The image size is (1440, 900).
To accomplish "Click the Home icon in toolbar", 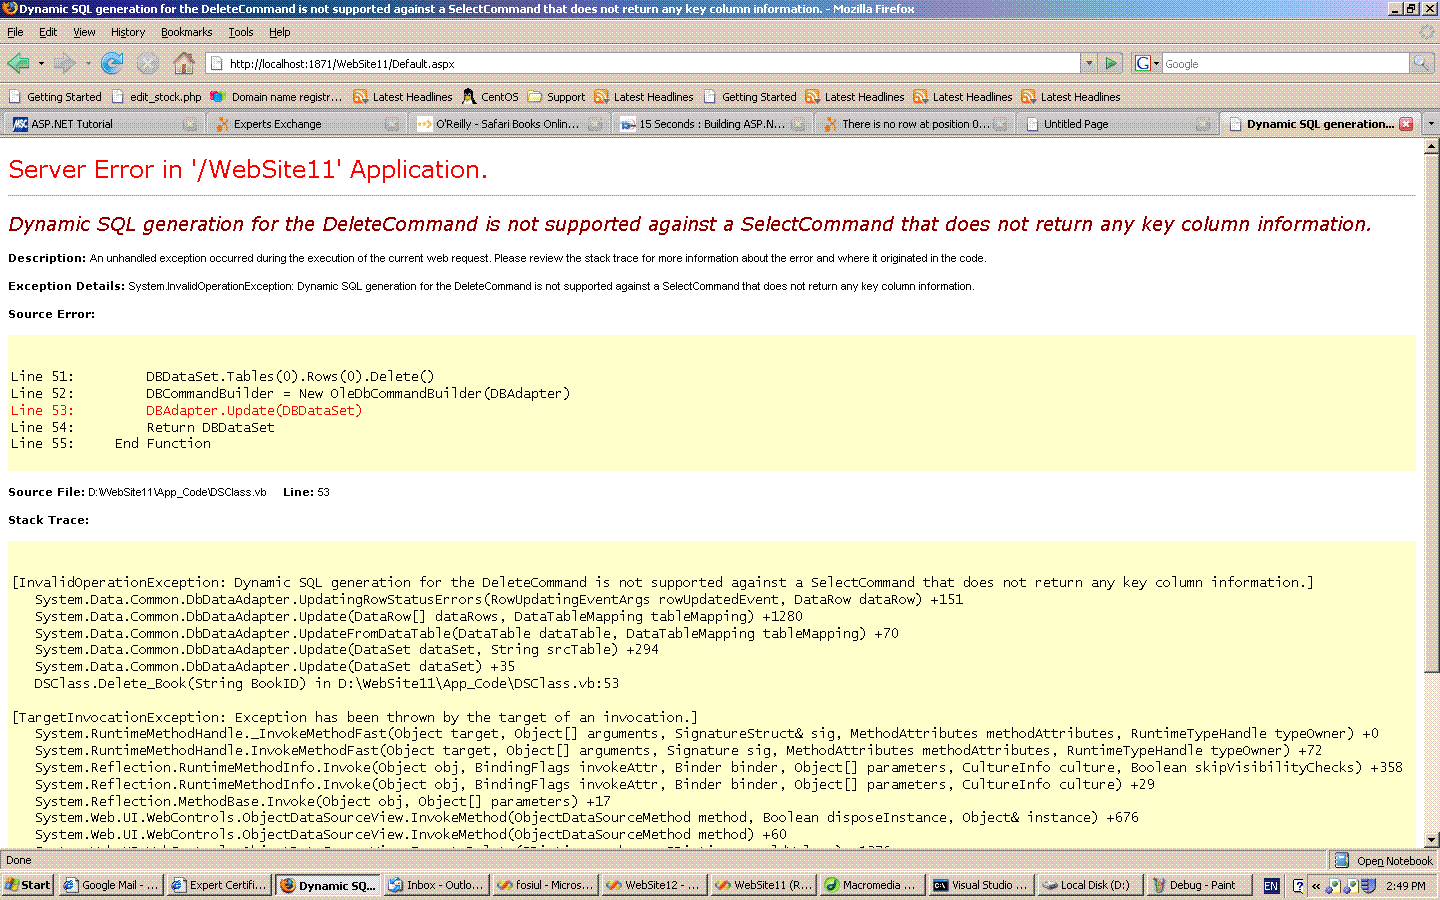I will 184,64.
